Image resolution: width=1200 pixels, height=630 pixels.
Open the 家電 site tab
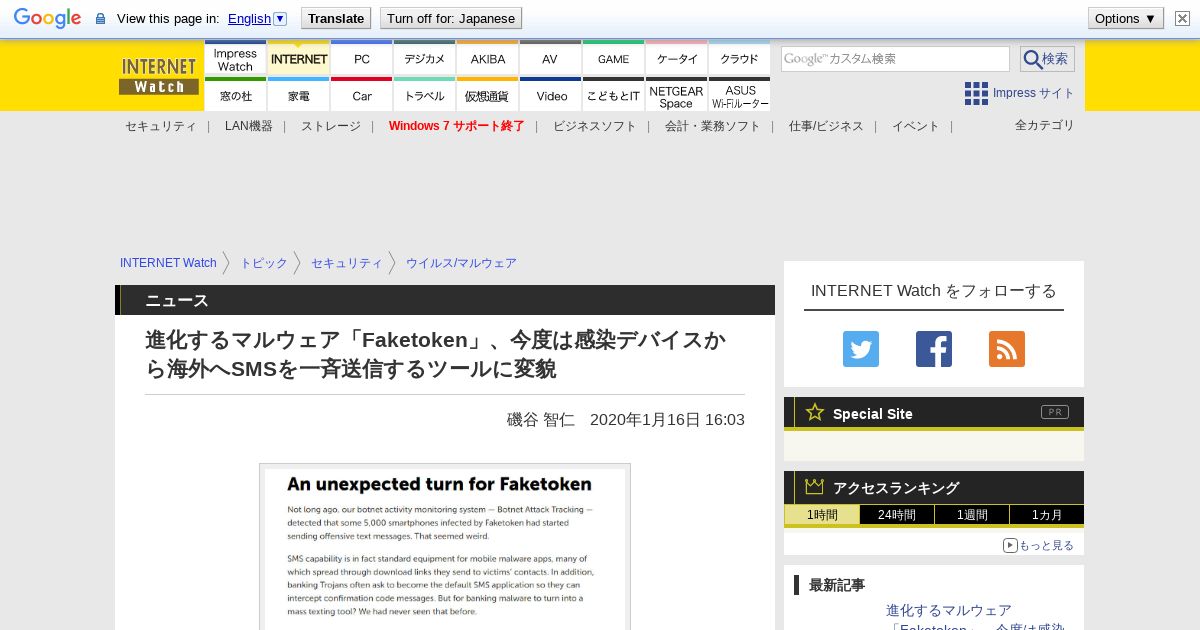point(299,95)
